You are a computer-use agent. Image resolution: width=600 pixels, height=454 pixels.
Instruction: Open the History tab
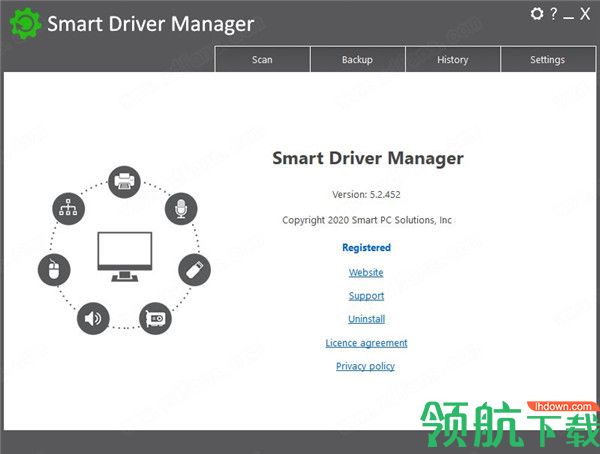(x=453, y=59)
